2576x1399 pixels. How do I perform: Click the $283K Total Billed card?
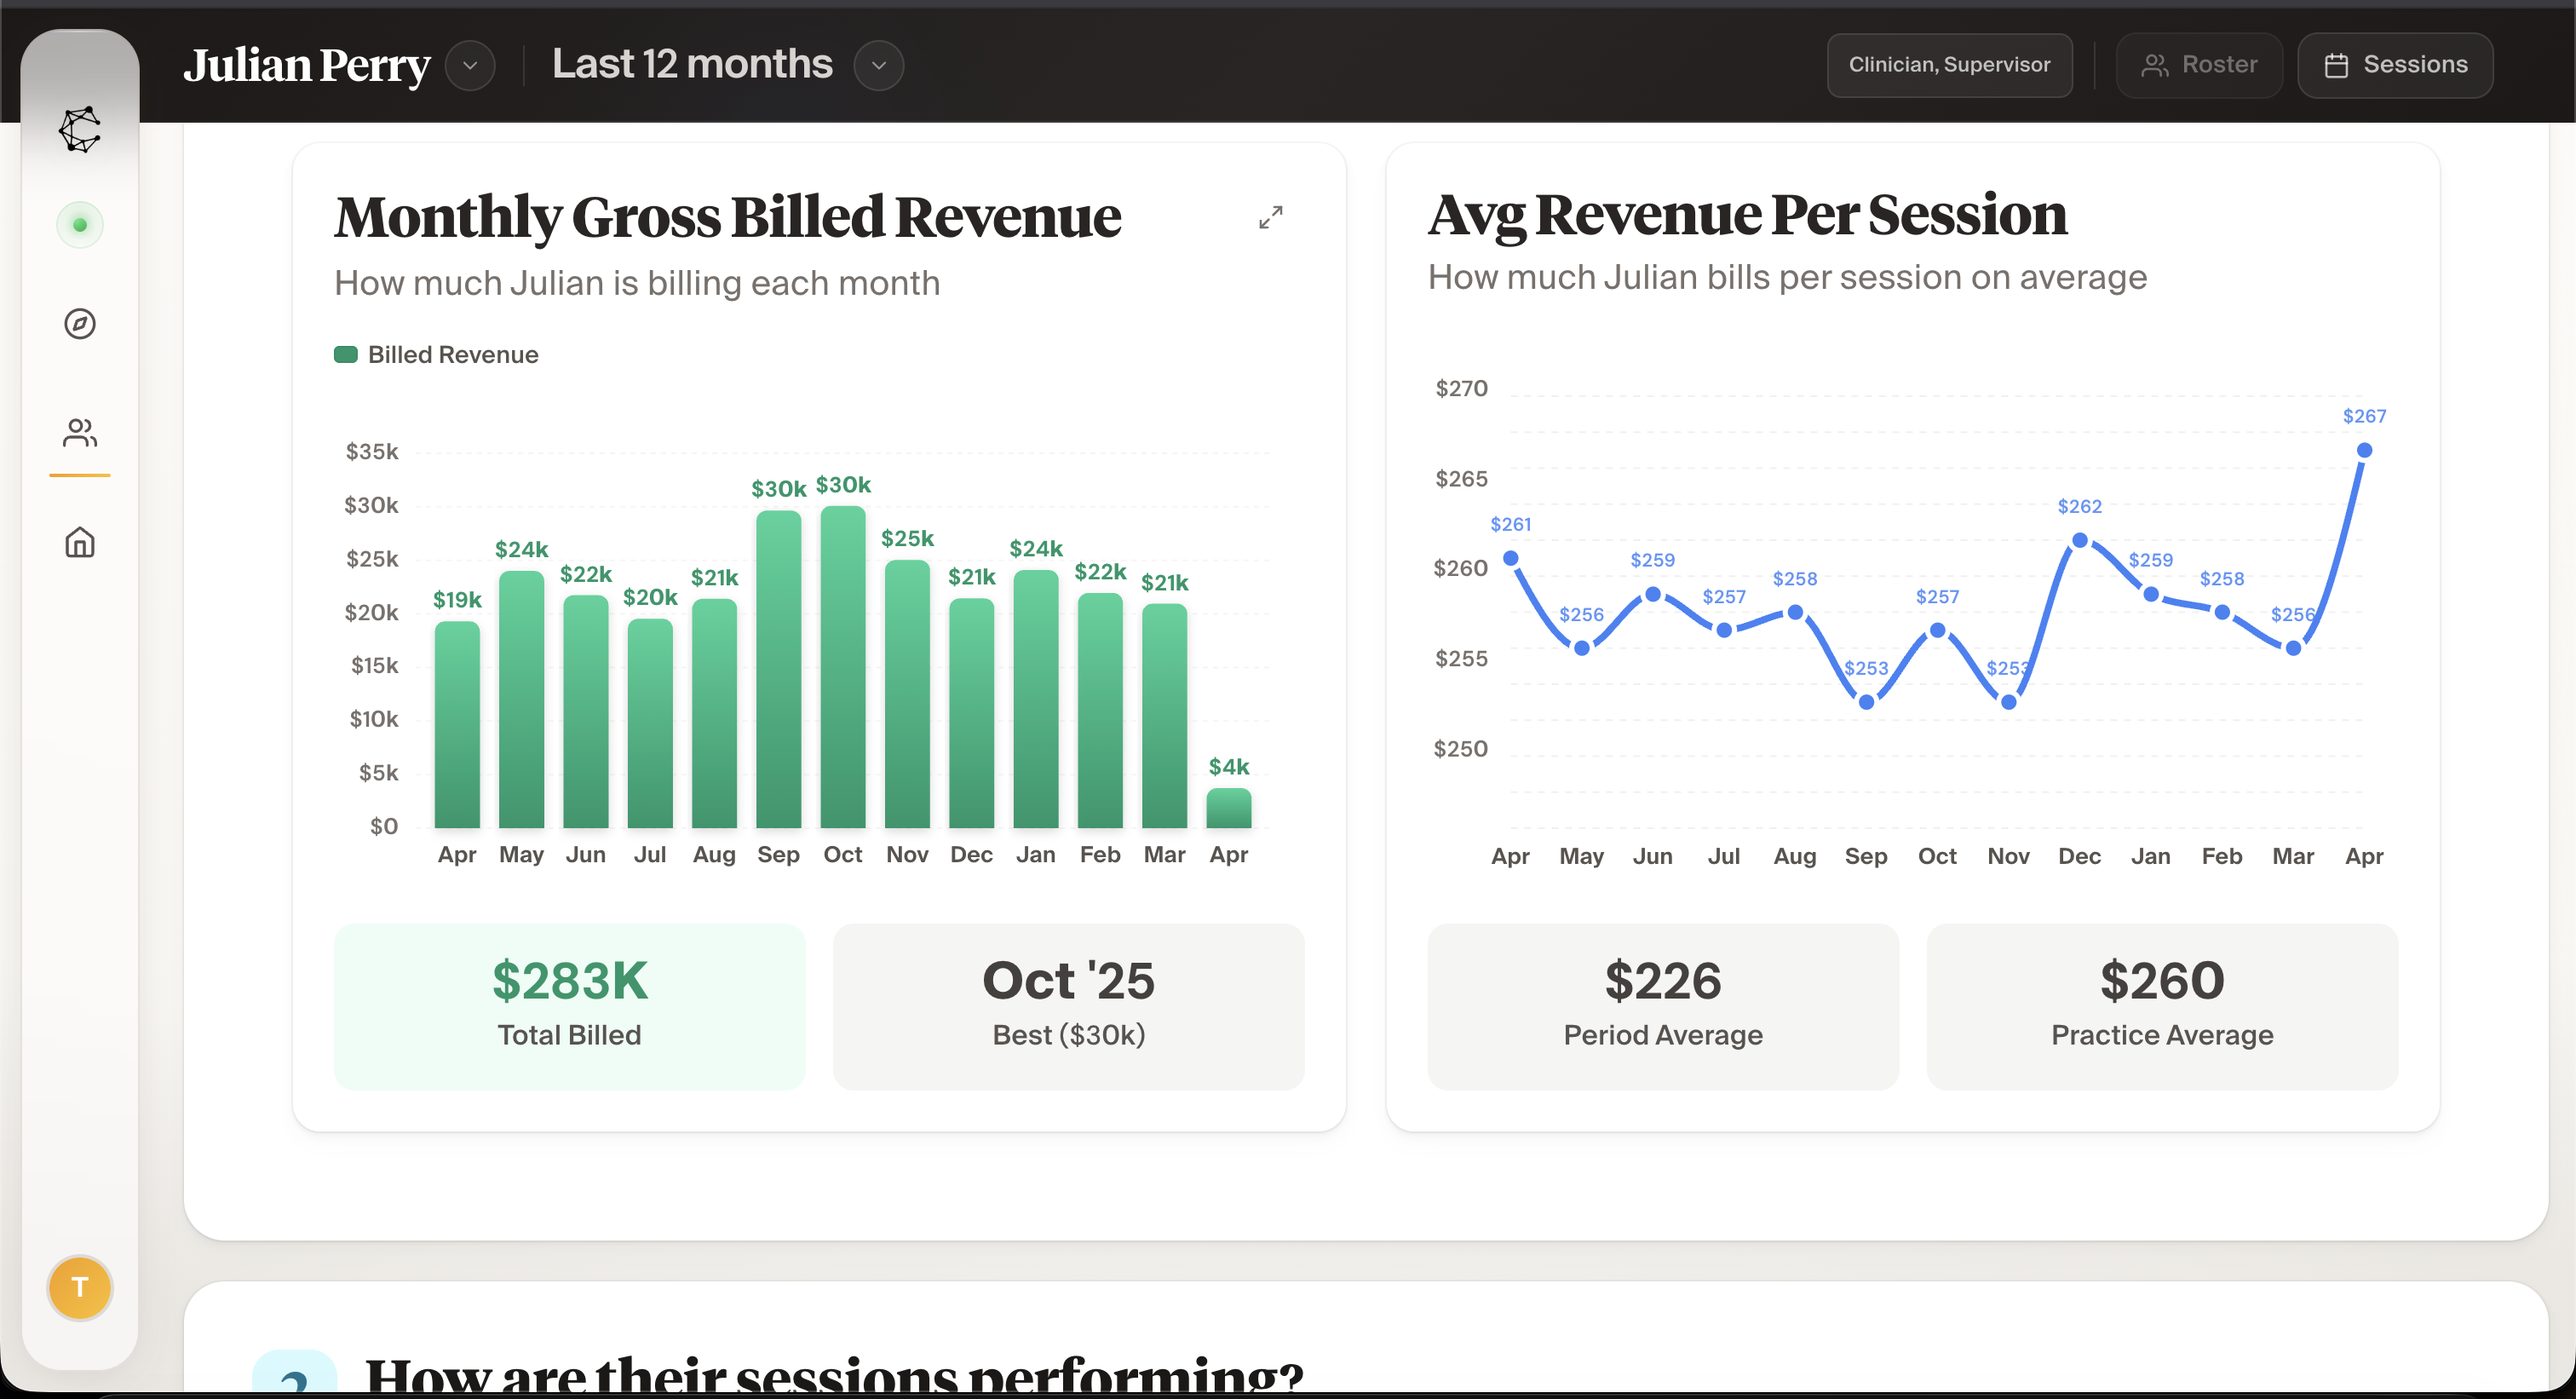pyautogui.click(x=569, y=1005)
